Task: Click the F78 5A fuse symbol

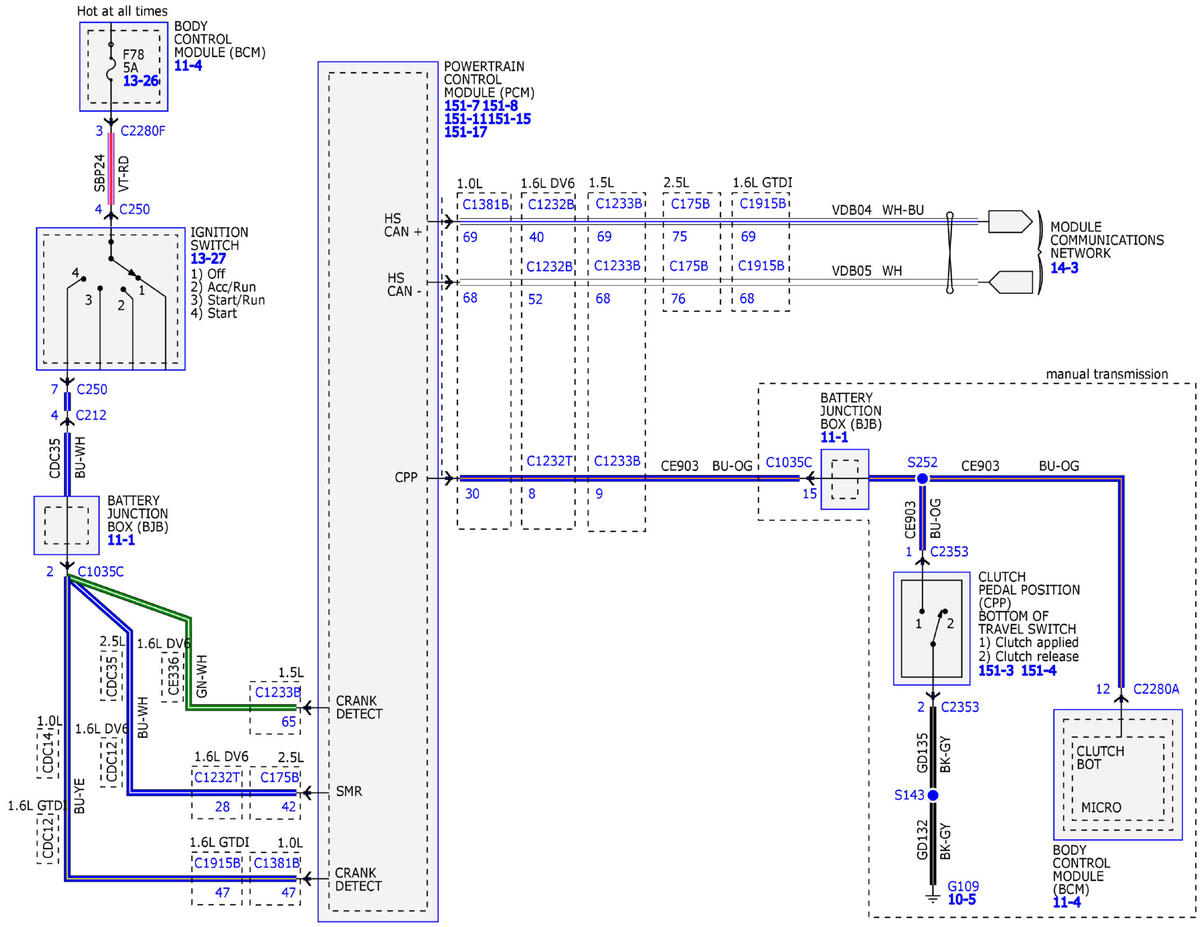Action: (x=111, y=67)
